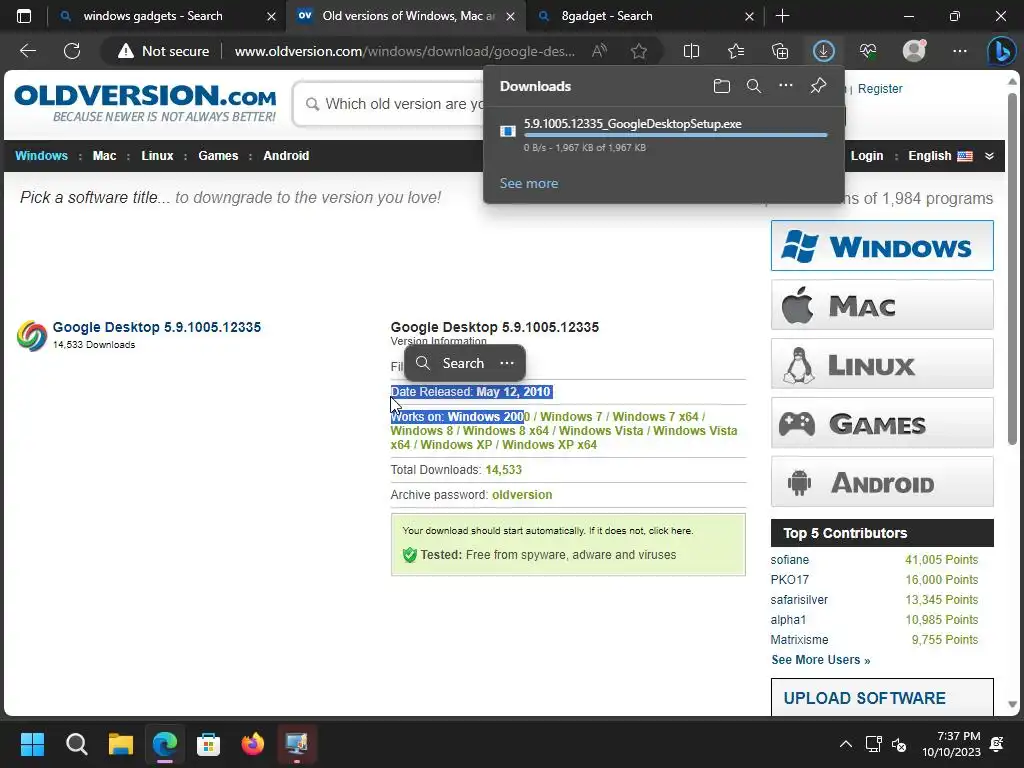Image resolution: width=1024 pixels, height=768 pixels.
Task: Click the download progress bar for GoogleDesktopSetup.exe
Action: click(676, 135)
